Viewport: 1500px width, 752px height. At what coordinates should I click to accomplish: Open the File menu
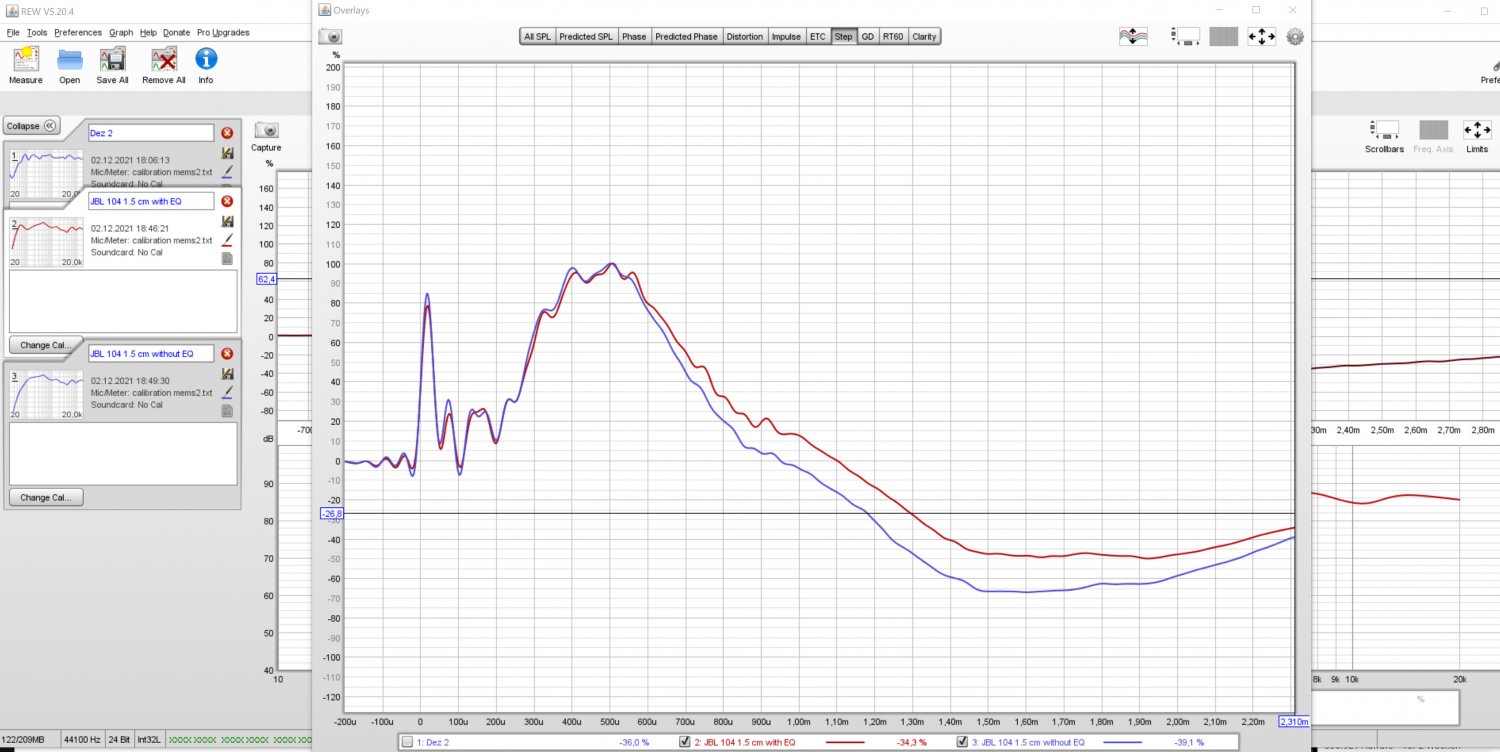point(13,32)
